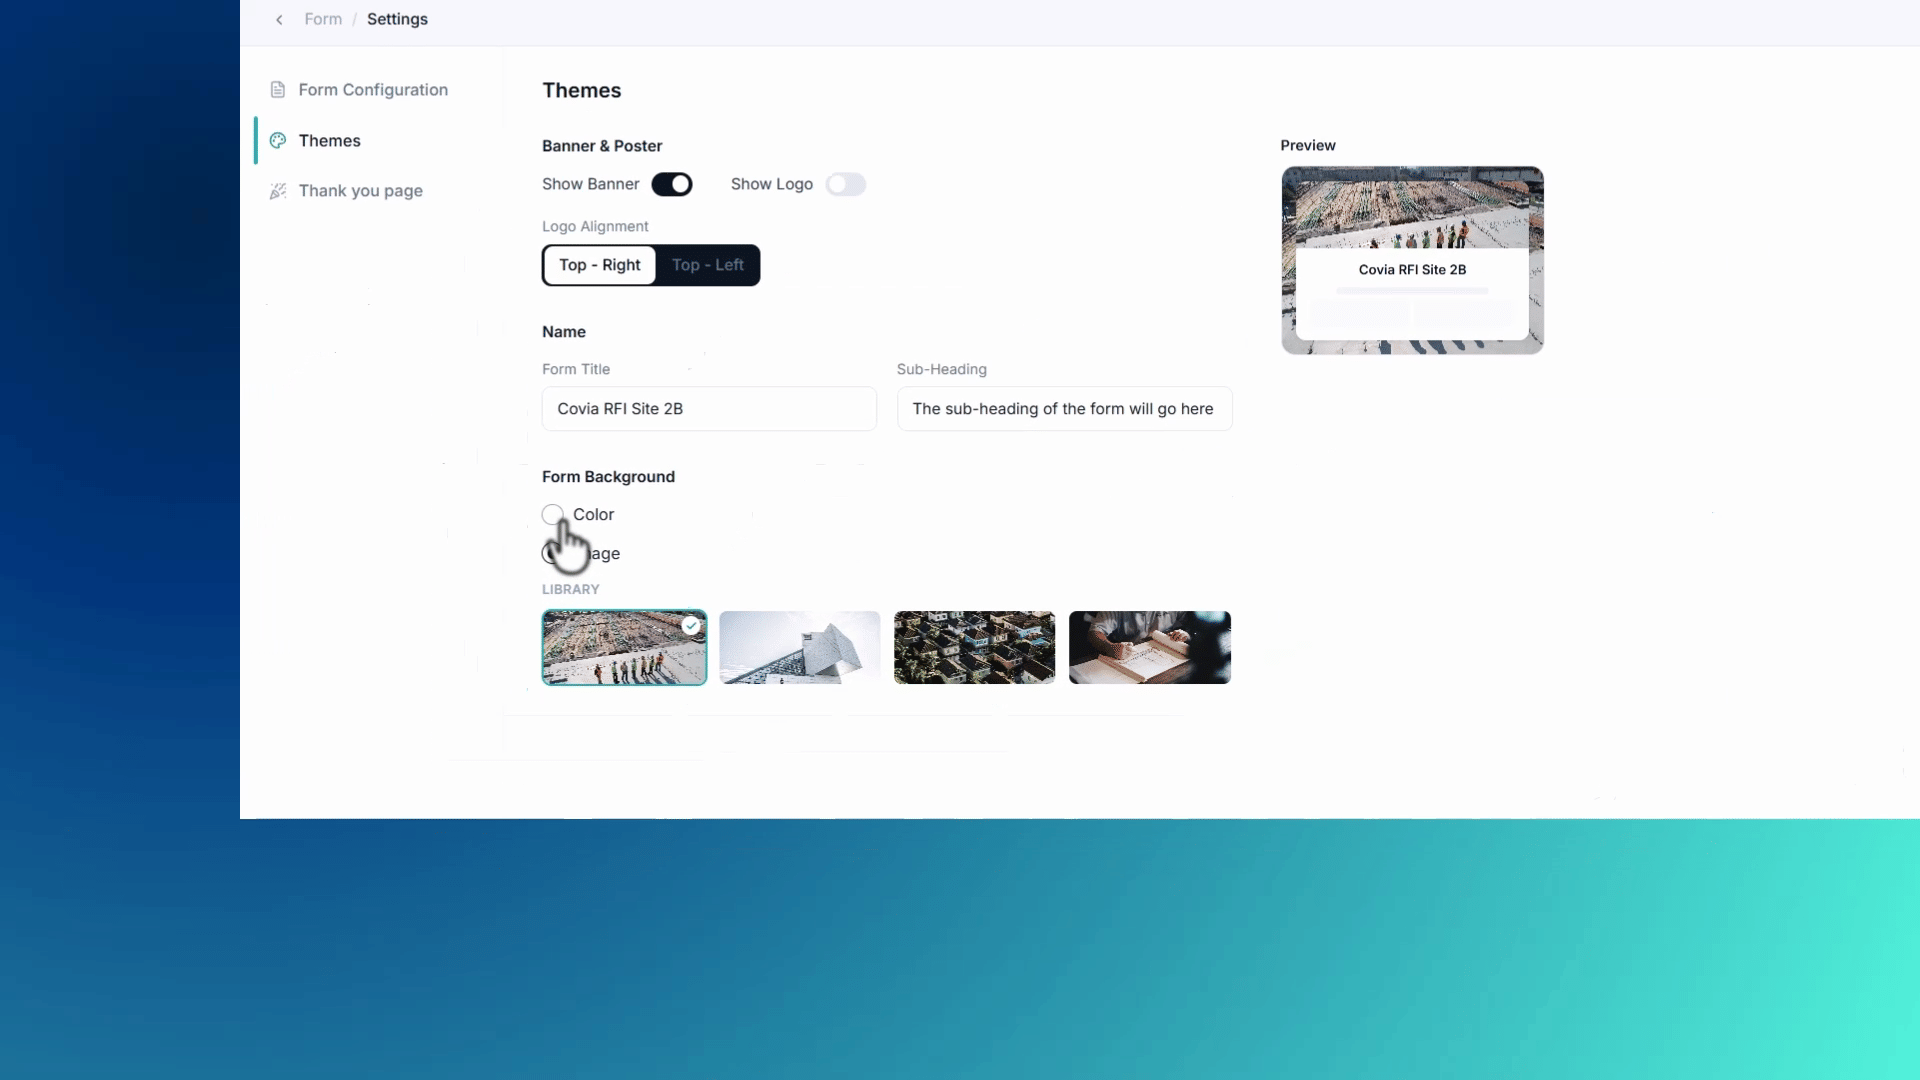The height and width of the screenshot is (1080, 1920).
Task: Turn off the Show Banner toggle
Action: (672, 184)
